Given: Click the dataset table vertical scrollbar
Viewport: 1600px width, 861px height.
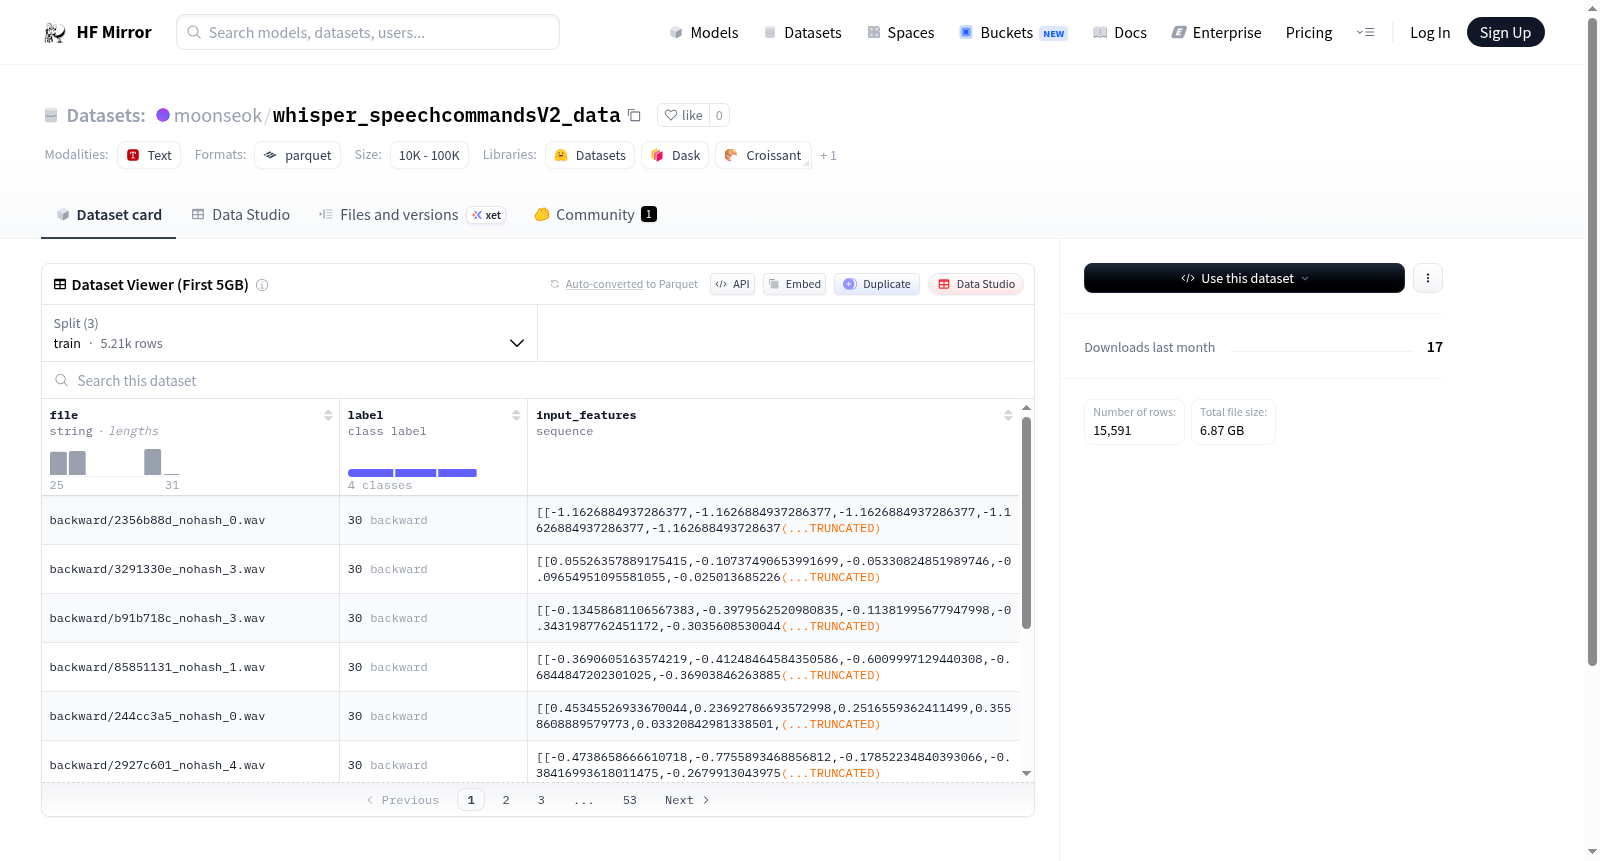Looking at the screenshot, I should tap(1026, 523).
